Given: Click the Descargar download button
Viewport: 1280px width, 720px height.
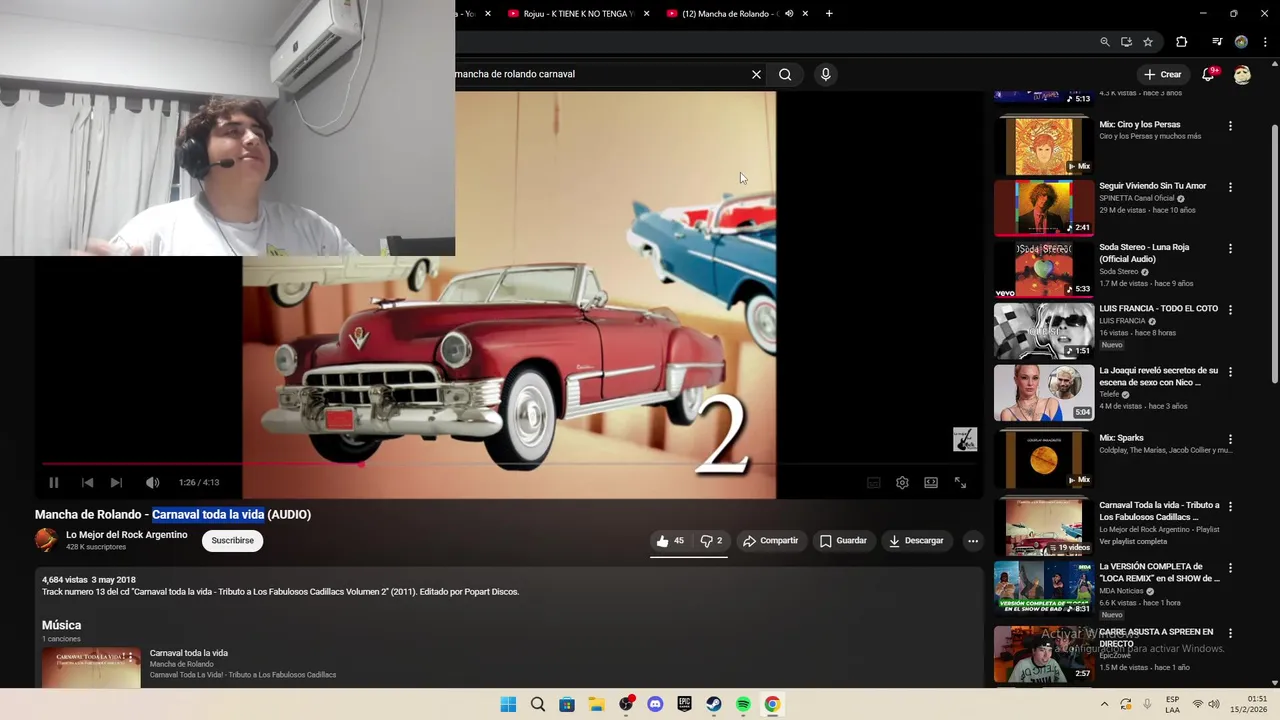Looking at the screenshot, I should (x=916, y=541).
